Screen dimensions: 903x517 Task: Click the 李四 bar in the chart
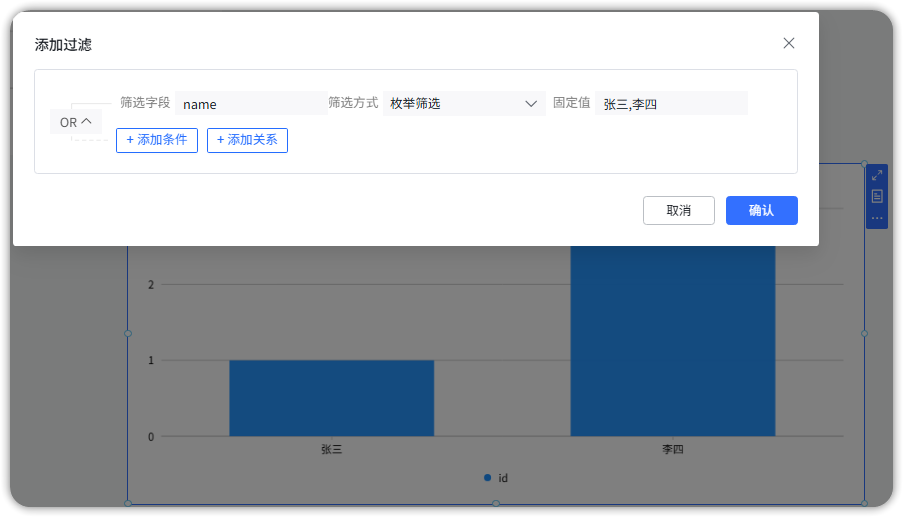(672, 340)
